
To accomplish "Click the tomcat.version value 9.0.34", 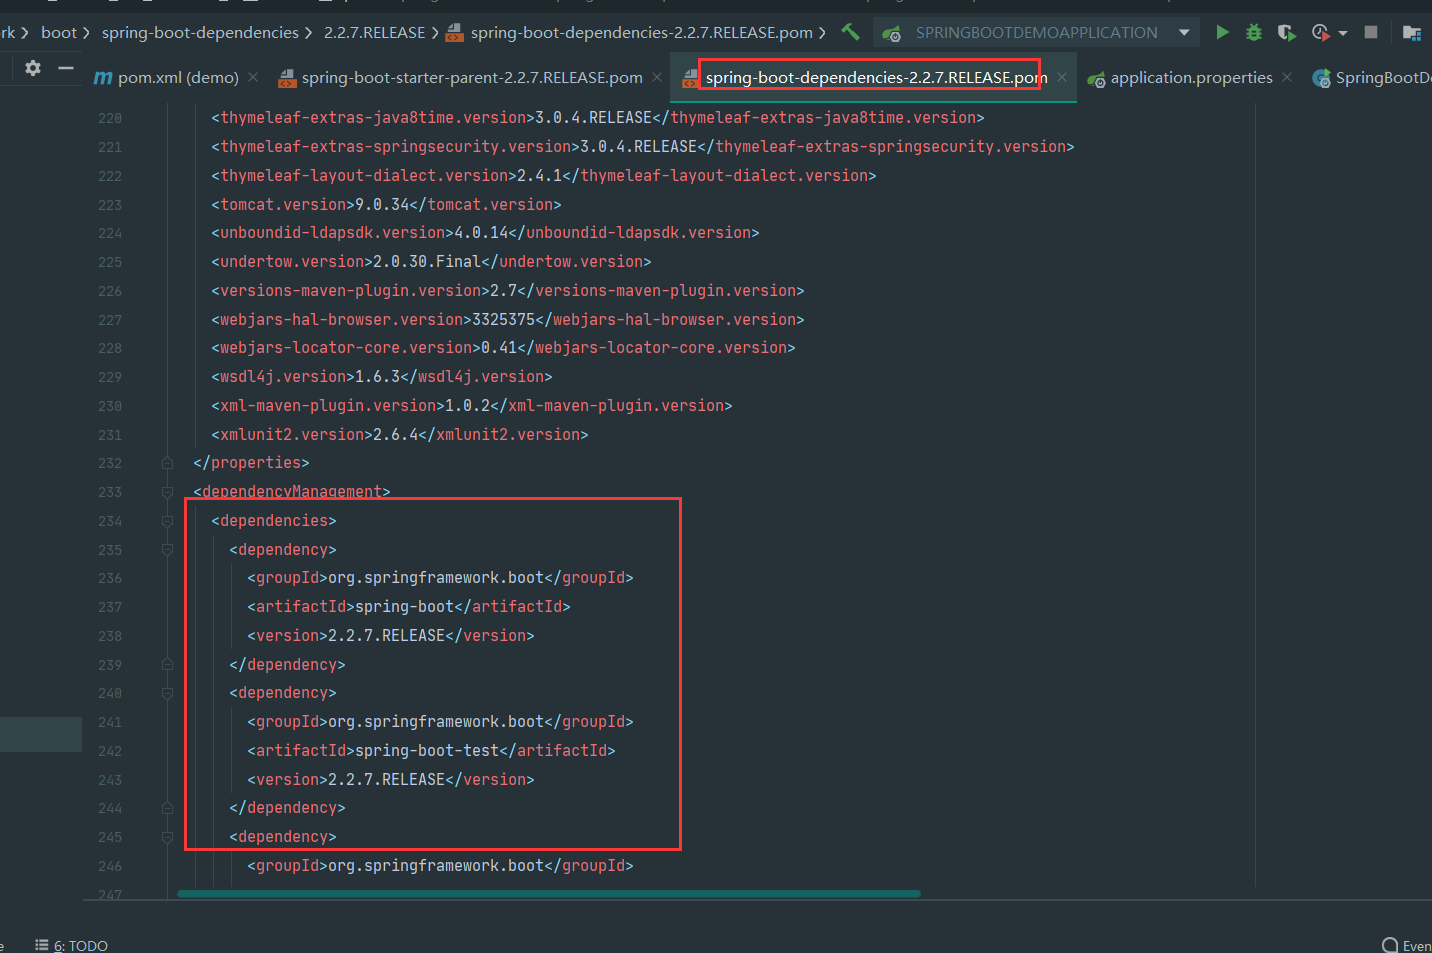I will pos(382,204).
